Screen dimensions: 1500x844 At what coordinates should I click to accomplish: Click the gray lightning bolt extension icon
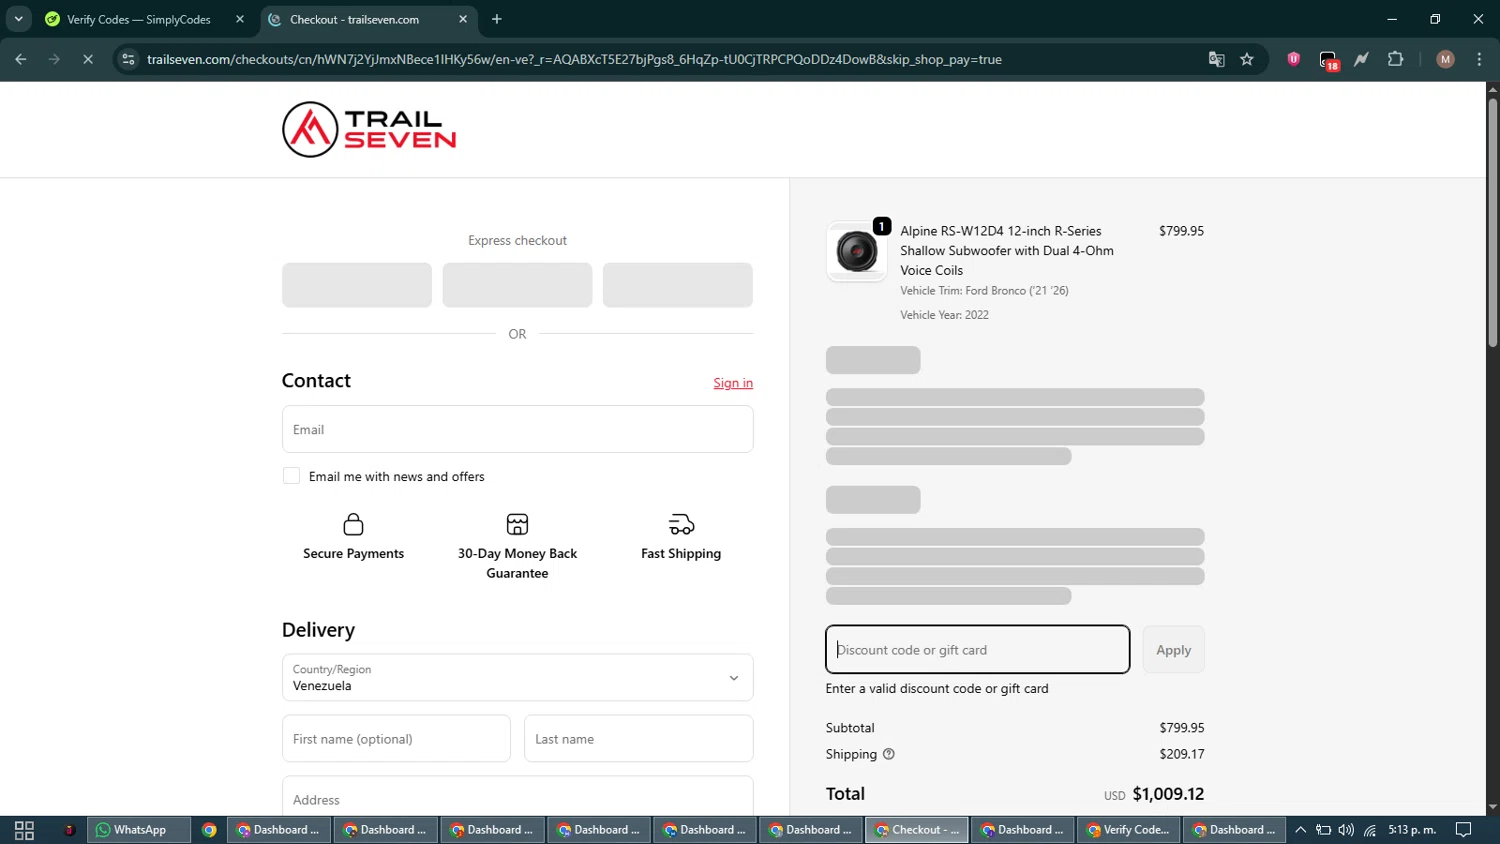pyautogui.click(x=1361, y=59)
